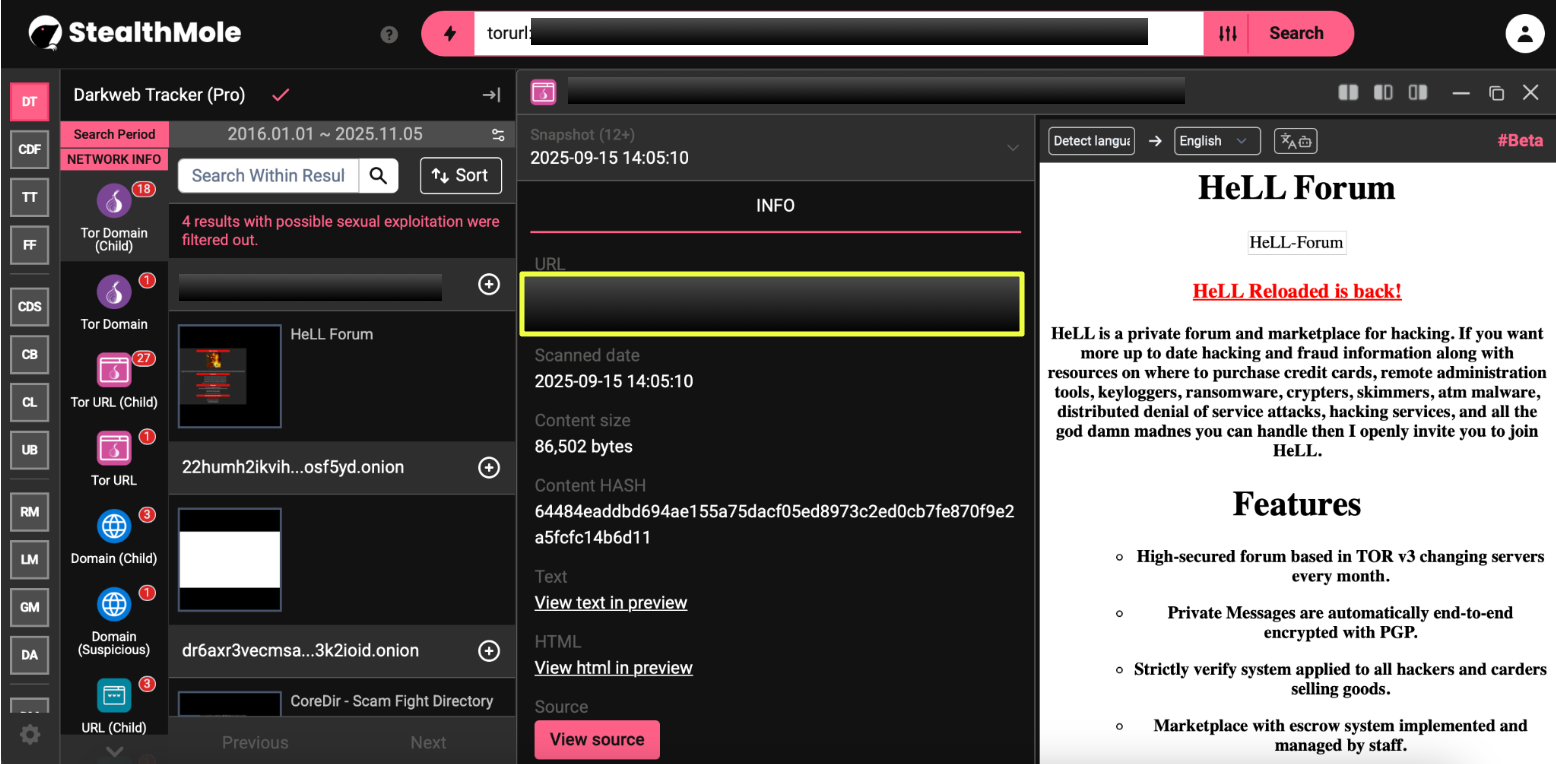The image size is (1556, 764).
Task: Open the user profile avatar
Action: pos(1524,34)
